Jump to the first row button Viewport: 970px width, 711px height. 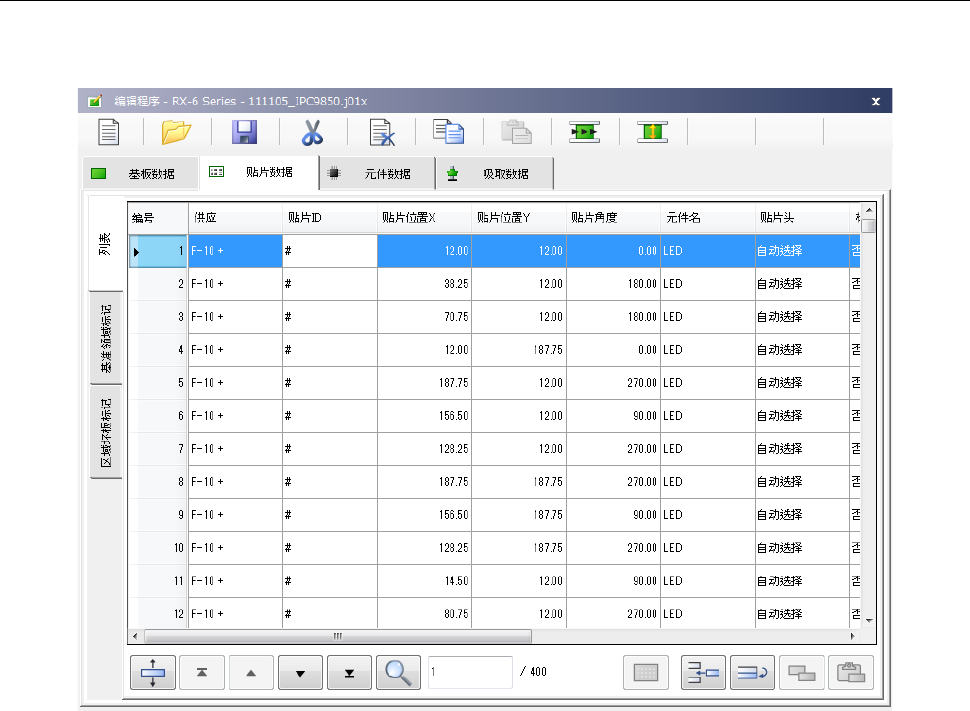click(202, 673)
